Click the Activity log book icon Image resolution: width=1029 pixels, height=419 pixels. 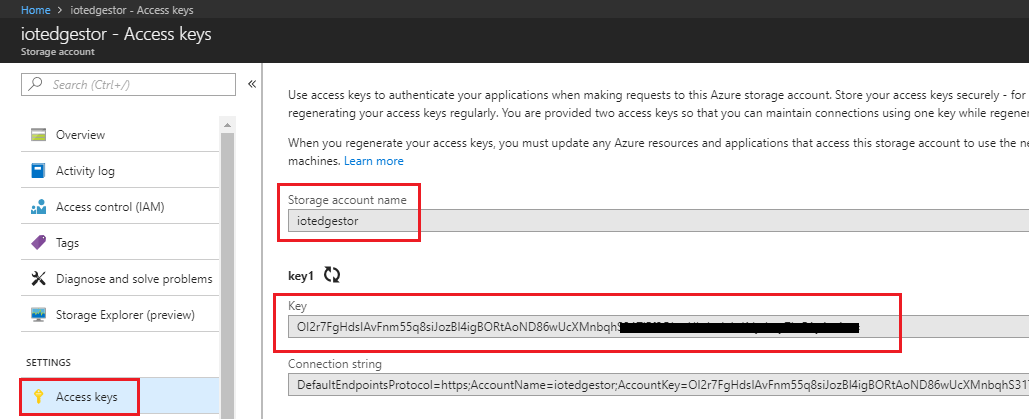click(x=39, y=171)
